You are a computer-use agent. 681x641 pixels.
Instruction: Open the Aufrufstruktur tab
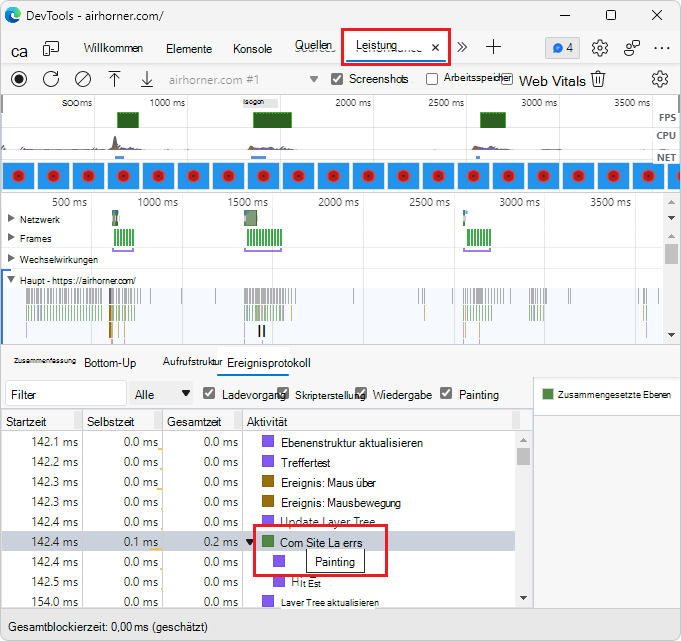(192, 361)
